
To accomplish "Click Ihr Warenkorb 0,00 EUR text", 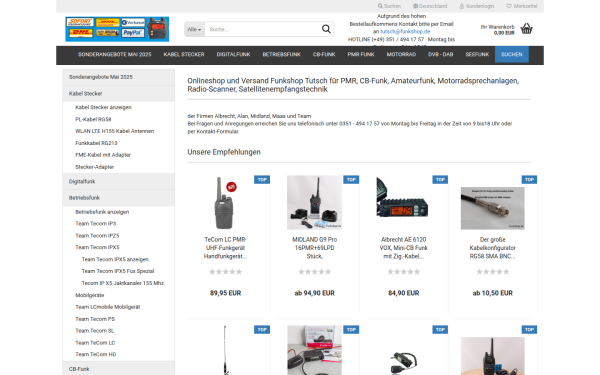I will pos(497,30).
